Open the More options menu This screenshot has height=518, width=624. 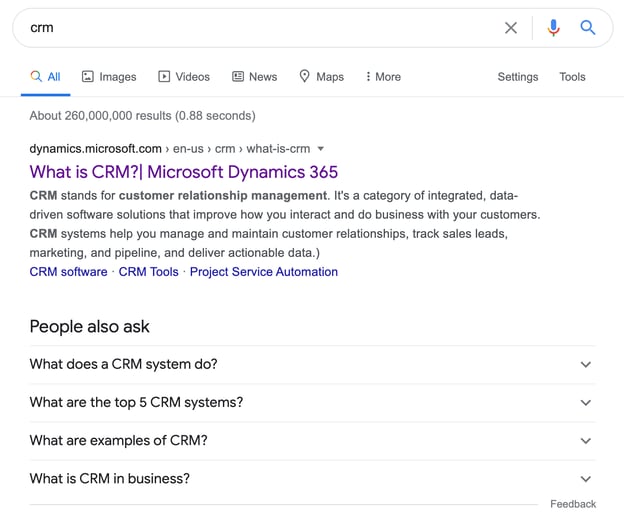[383, 77]
